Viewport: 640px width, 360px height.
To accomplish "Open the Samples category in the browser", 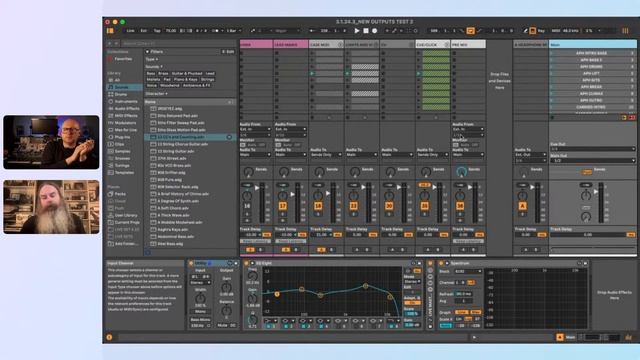I will (x=122, y=151).
